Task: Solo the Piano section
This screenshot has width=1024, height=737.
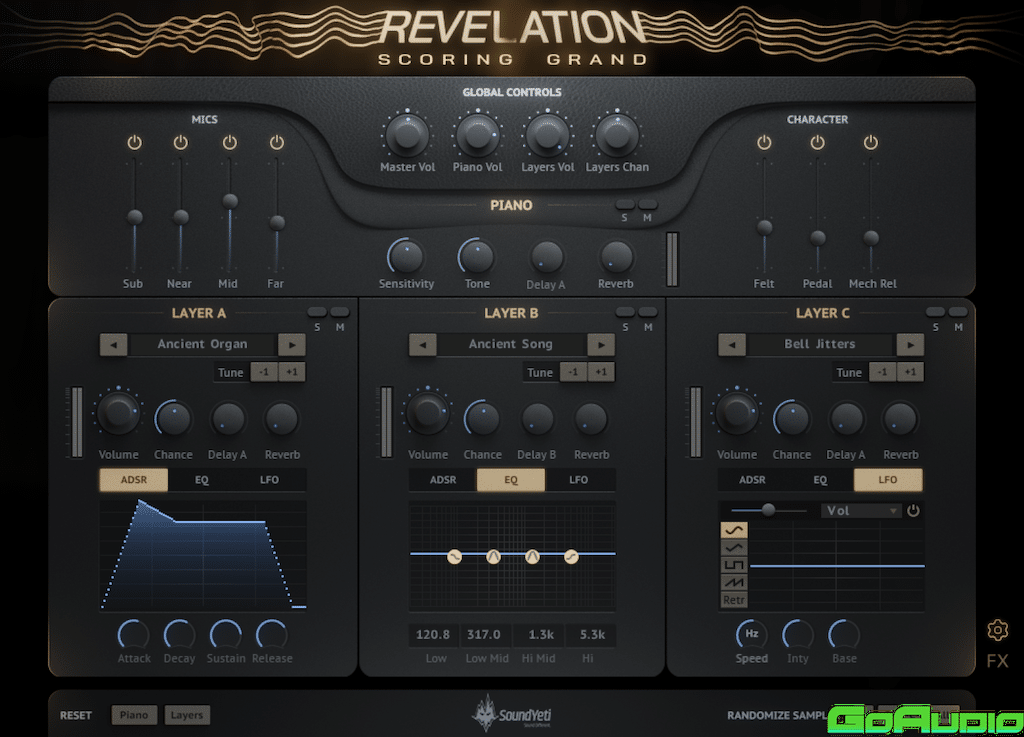Action: pos(625,205)
